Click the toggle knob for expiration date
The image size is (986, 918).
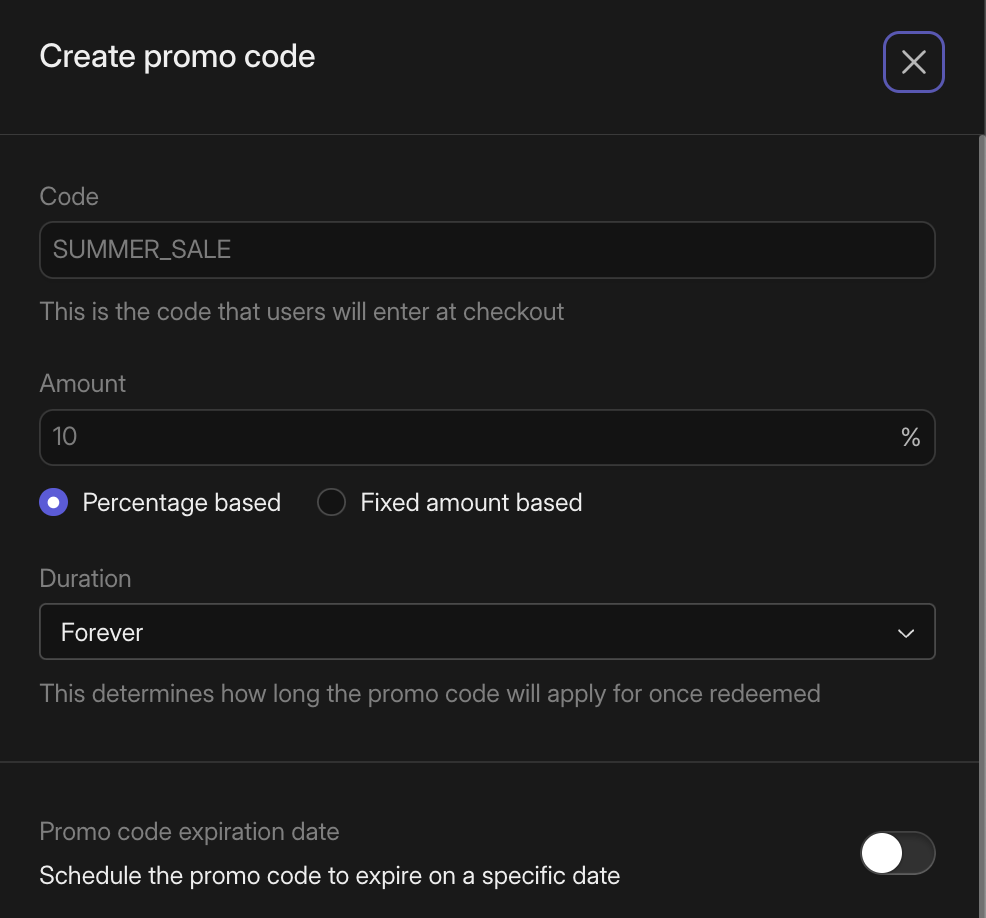click(880, 853)
